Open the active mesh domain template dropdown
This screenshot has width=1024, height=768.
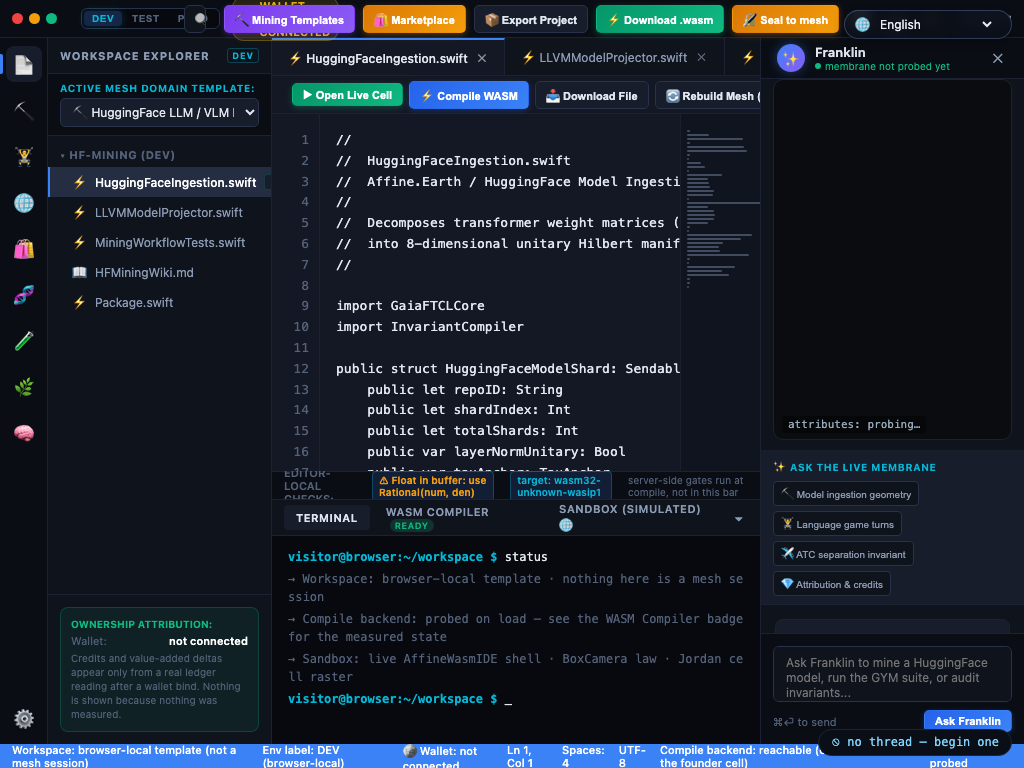point(159,112)
